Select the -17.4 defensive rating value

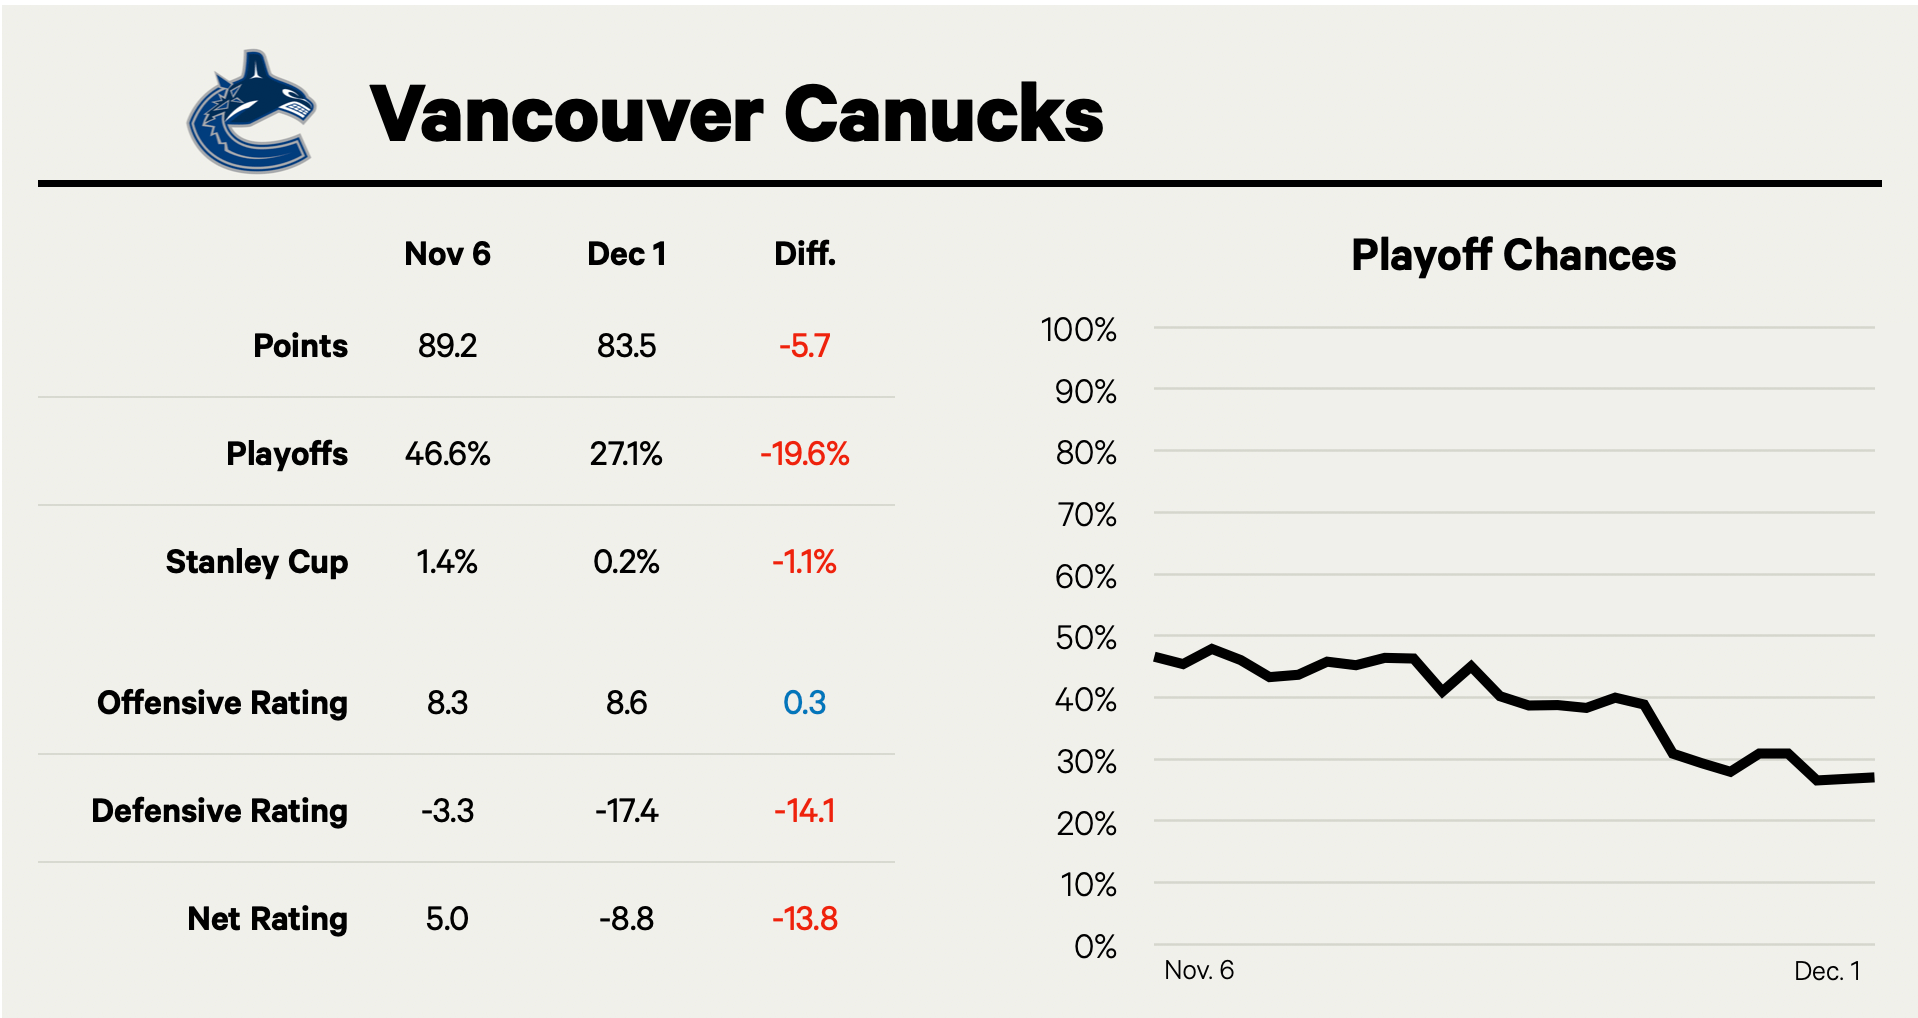coord(626,811)
